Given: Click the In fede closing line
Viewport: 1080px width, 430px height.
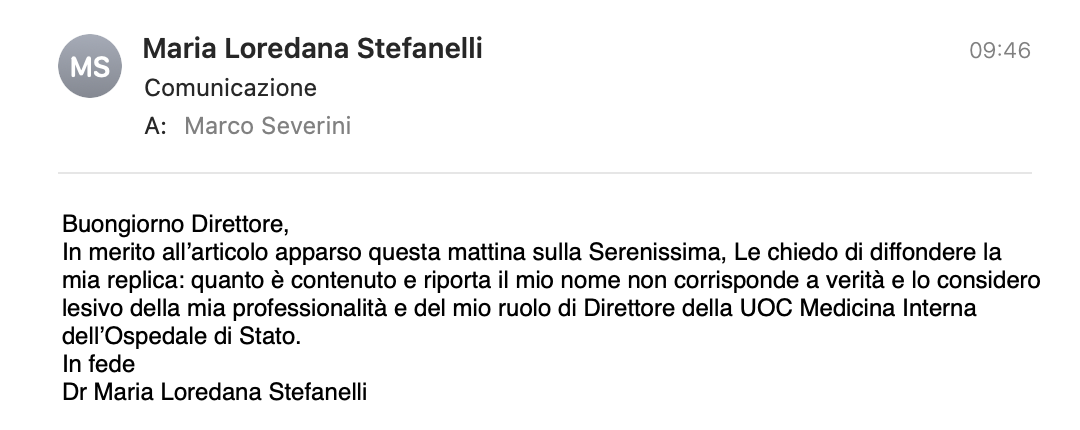Looking at the screenshot, I should point(98,365).
